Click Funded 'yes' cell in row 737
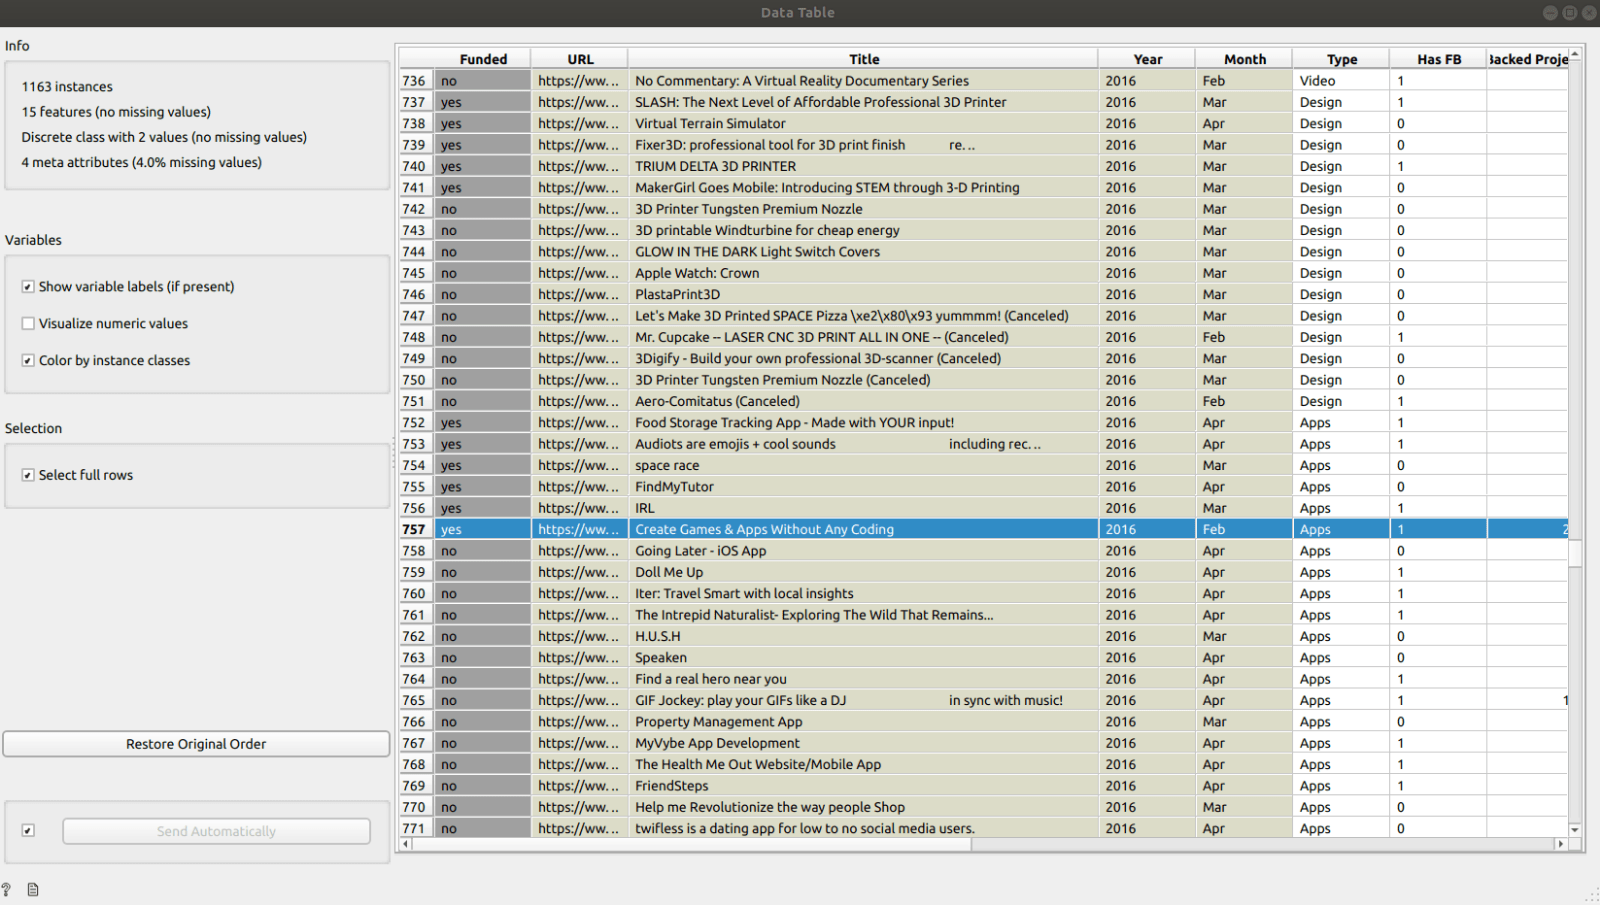The image size is (1600, 905). (x=483, y=102)
